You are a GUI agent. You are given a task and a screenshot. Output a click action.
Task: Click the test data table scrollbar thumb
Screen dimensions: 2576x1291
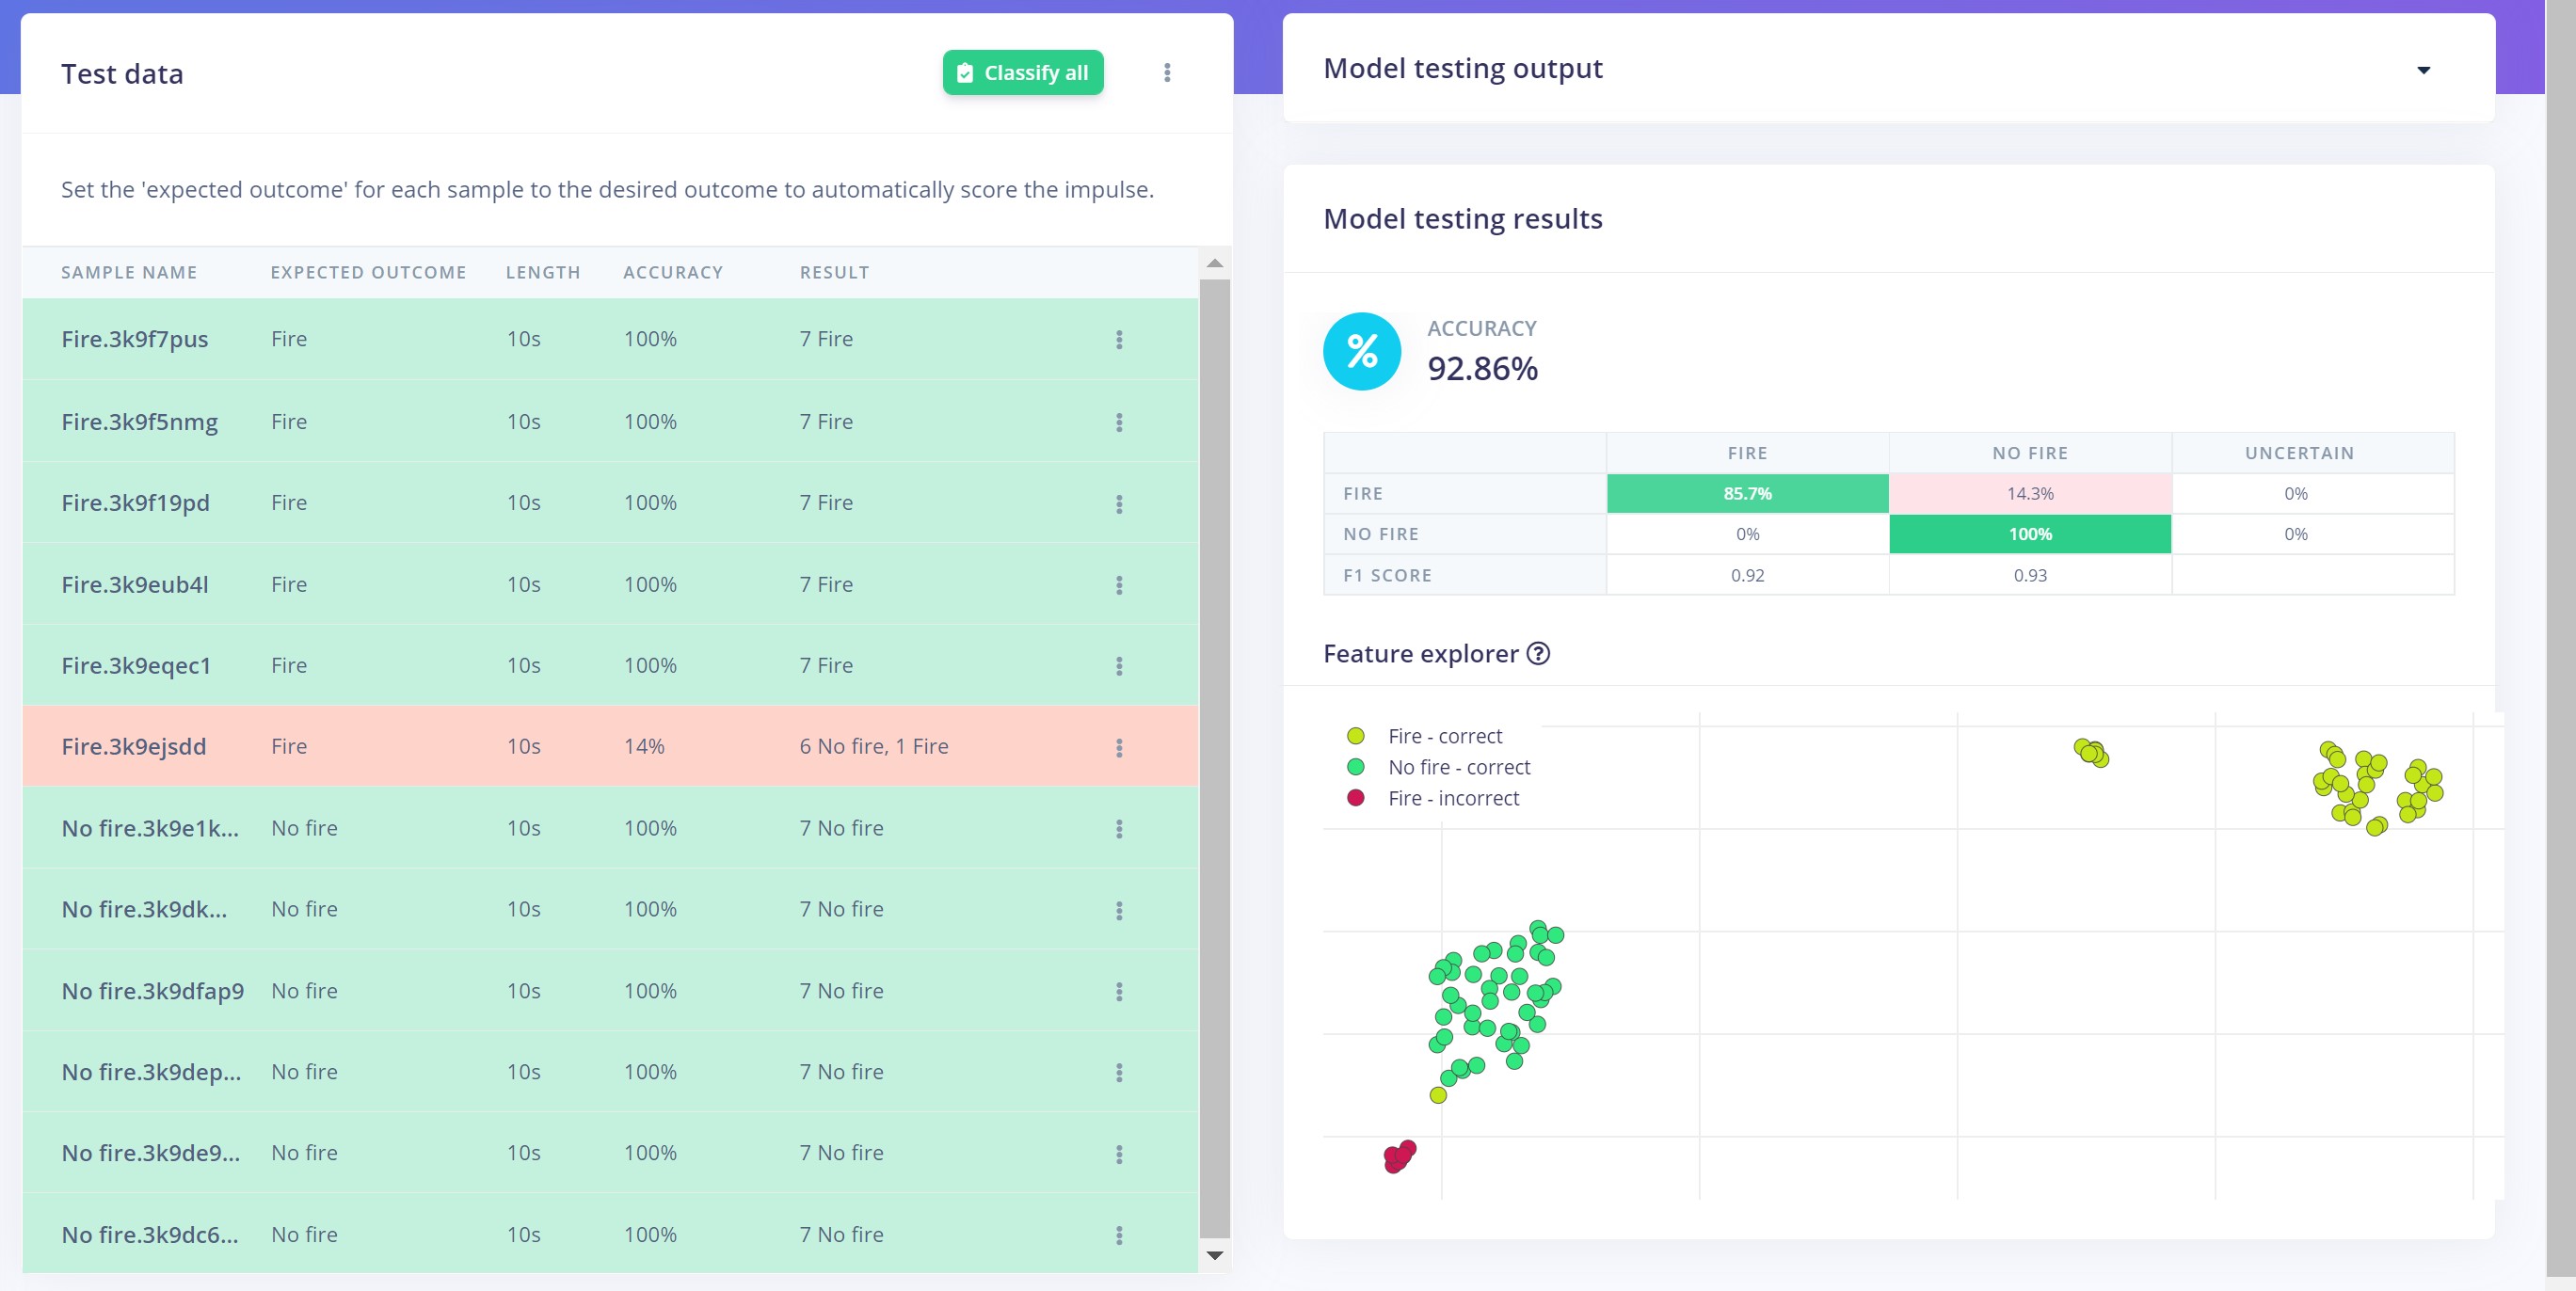[x=1214, y=758]
